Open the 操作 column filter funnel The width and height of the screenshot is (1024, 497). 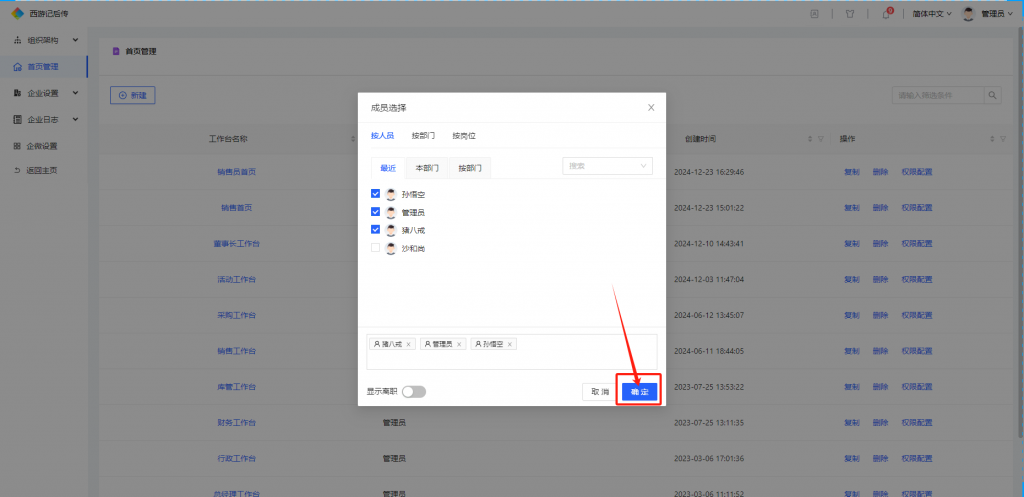pyautogui.click(x=1003, y=139)
